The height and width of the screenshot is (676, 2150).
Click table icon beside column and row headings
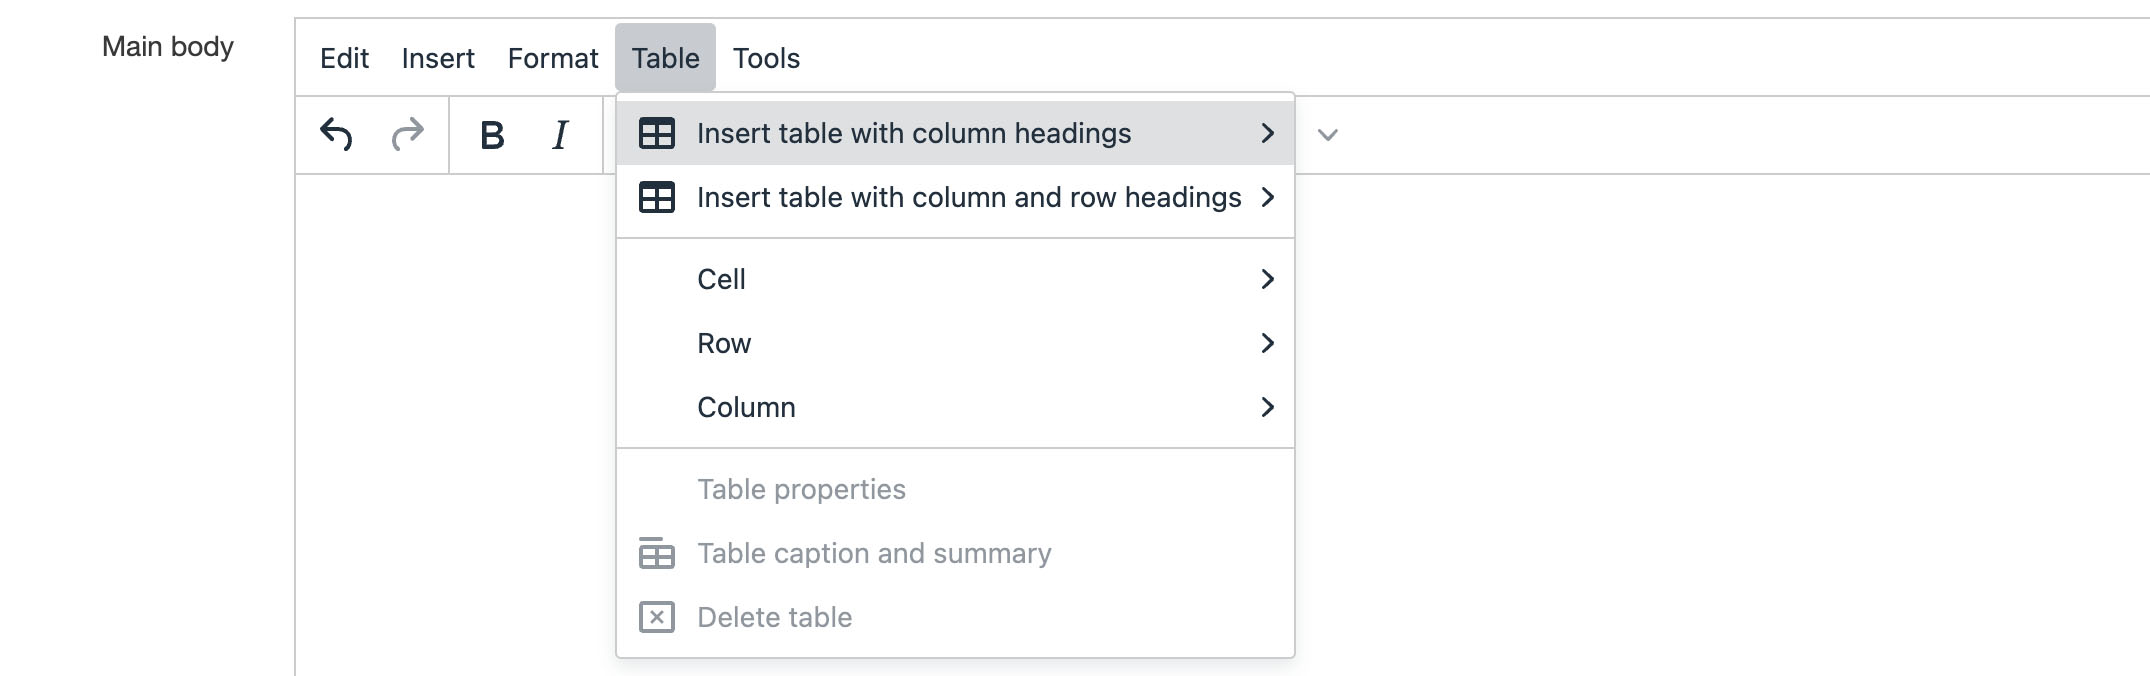click(x=657, y=197)
